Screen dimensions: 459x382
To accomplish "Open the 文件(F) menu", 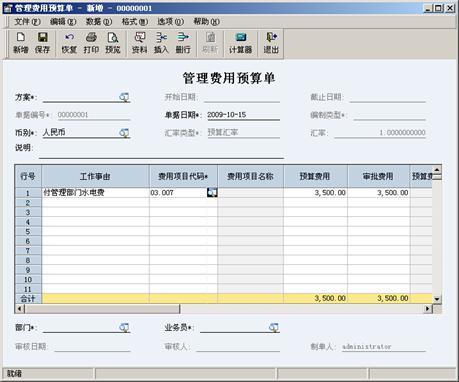I will click(27, 22).
